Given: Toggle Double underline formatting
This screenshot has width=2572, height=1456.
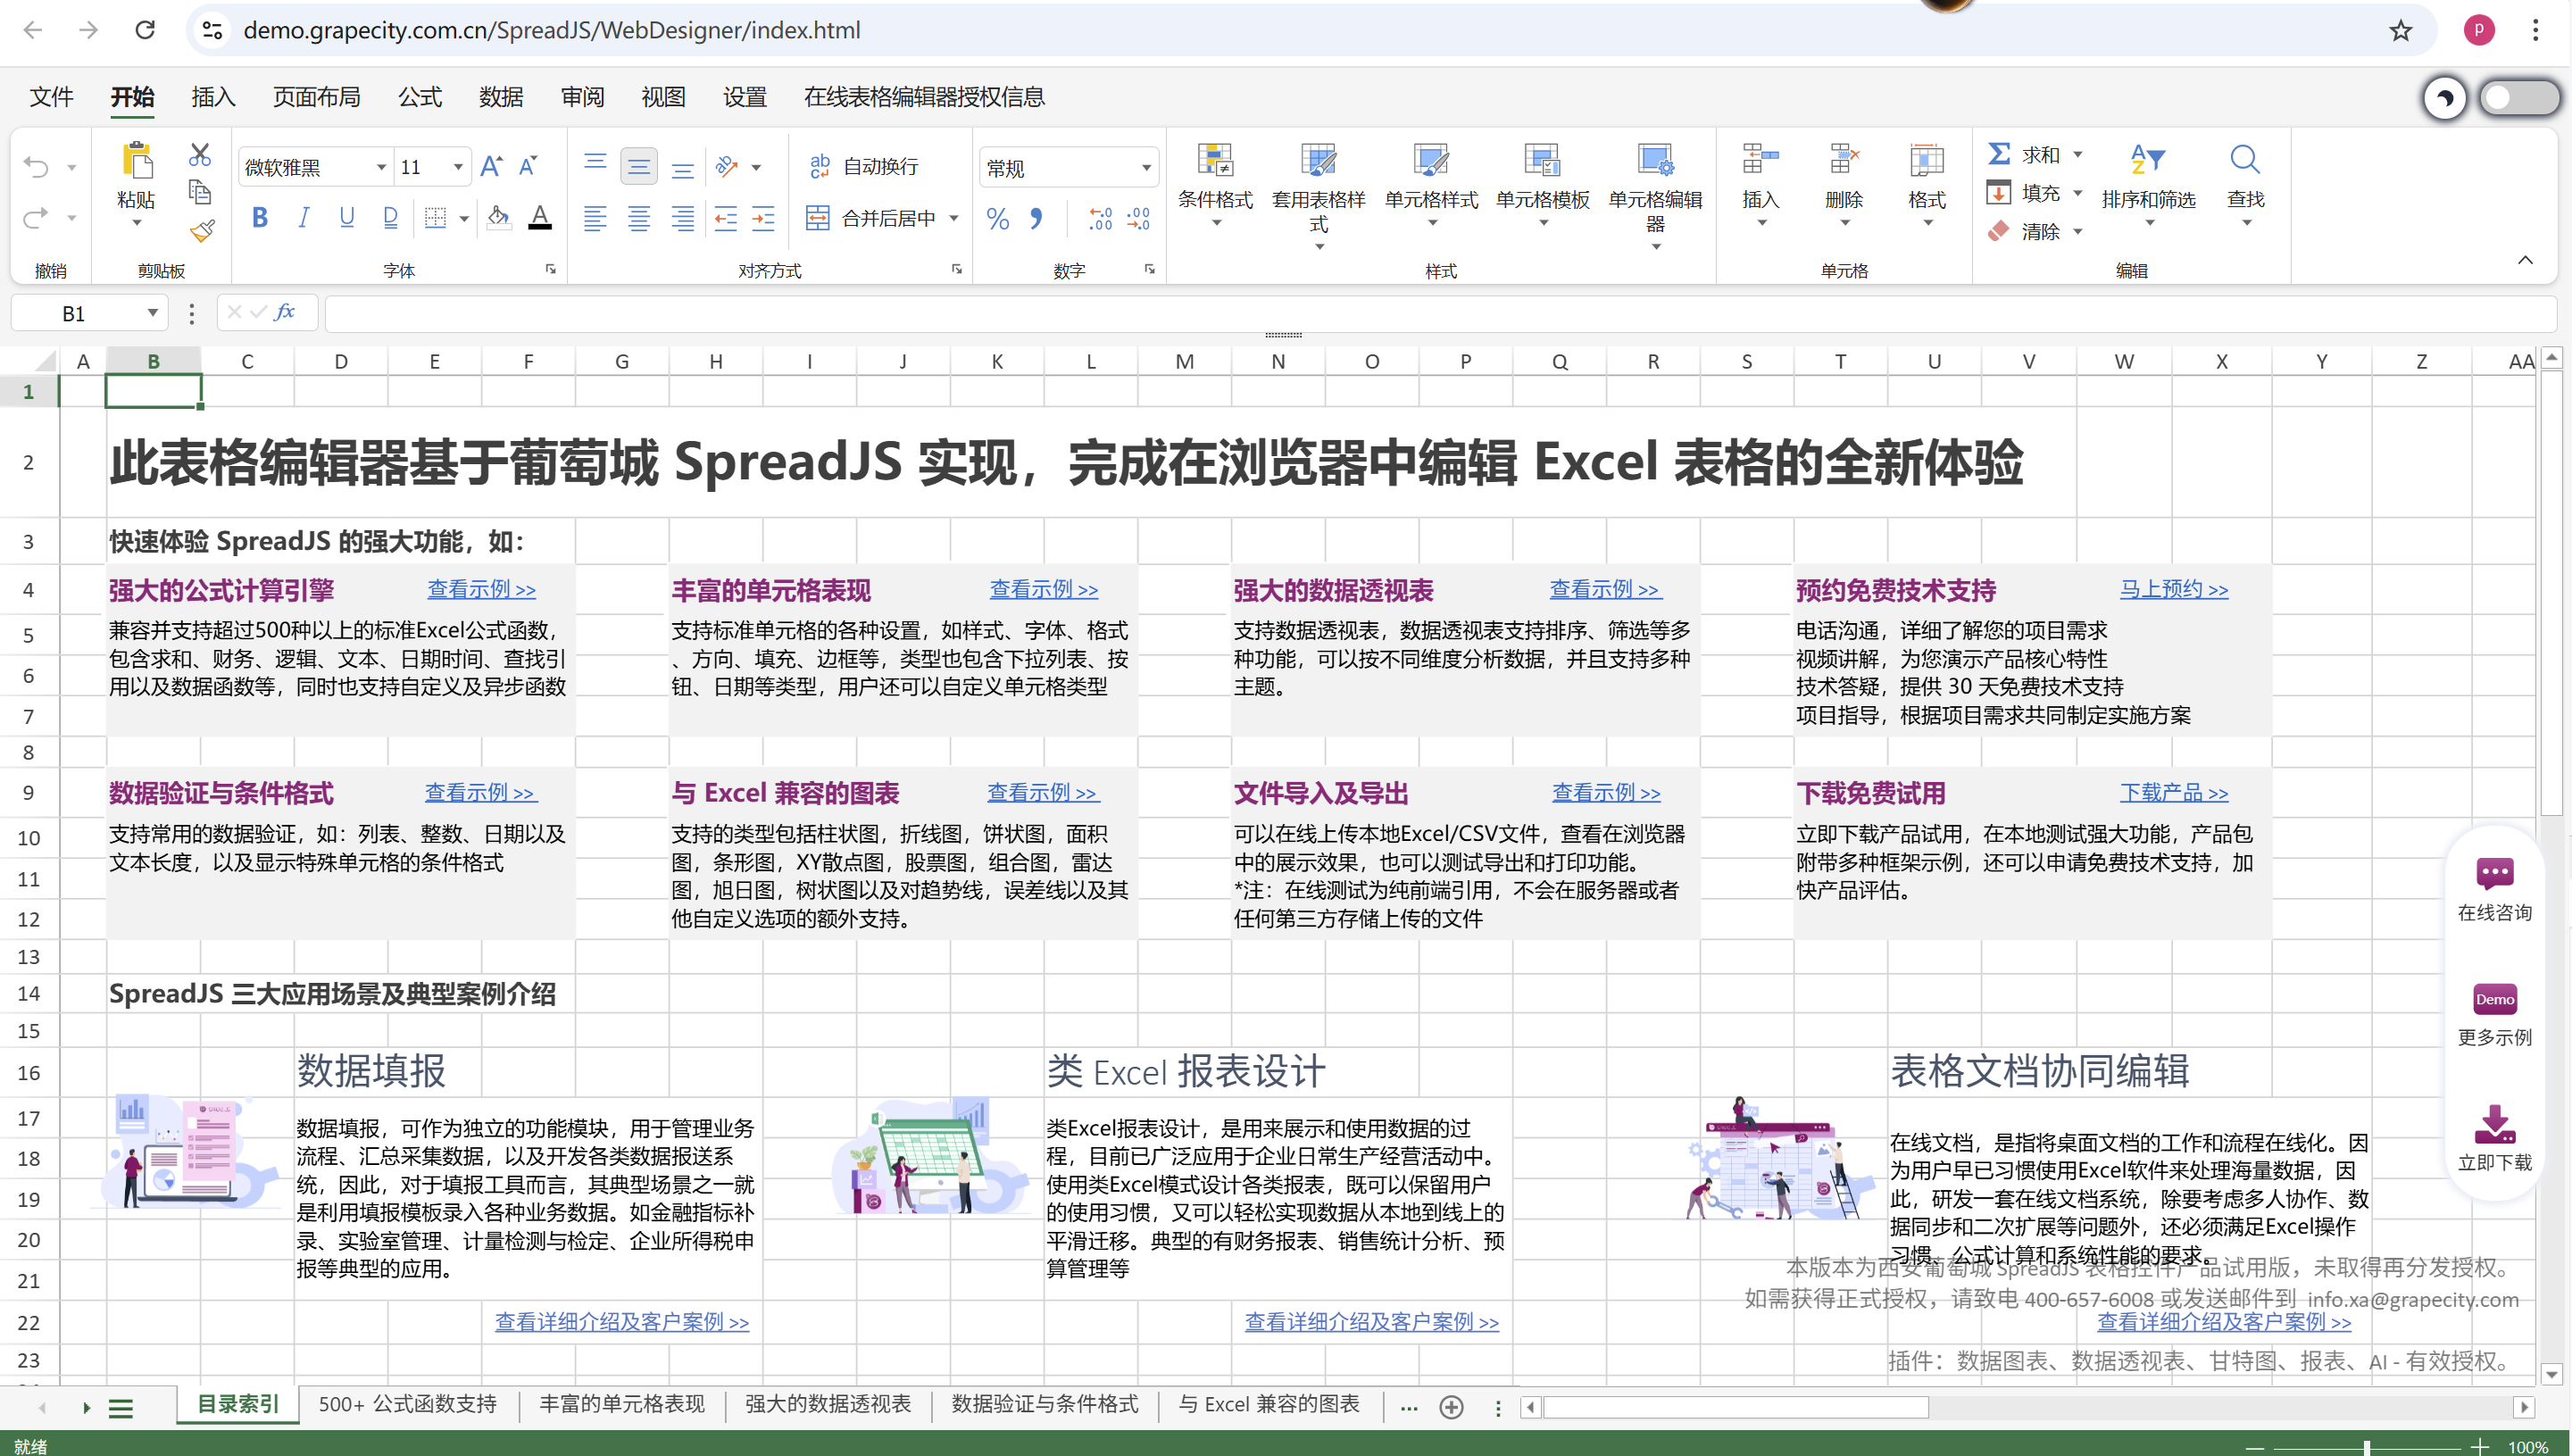Looking at the screenshot, I should [391, 218].
